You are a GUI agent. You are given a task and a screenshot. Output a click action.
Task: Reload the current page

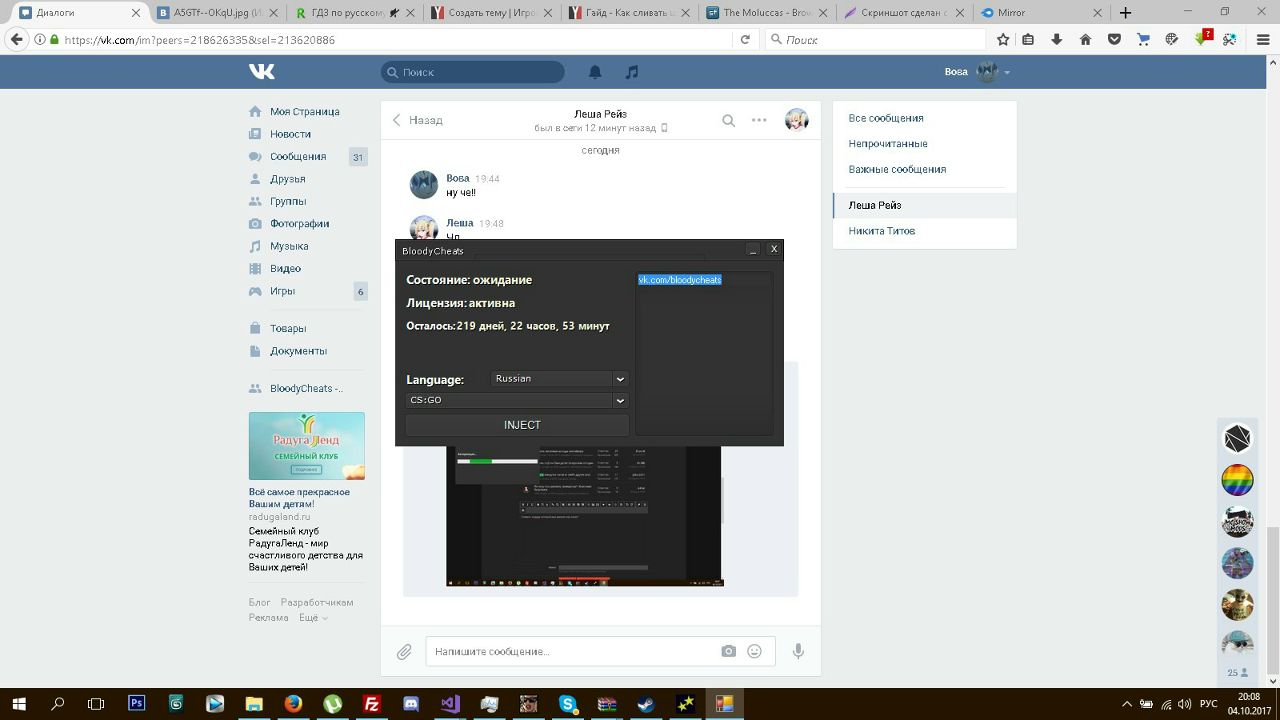coord(745,39)
